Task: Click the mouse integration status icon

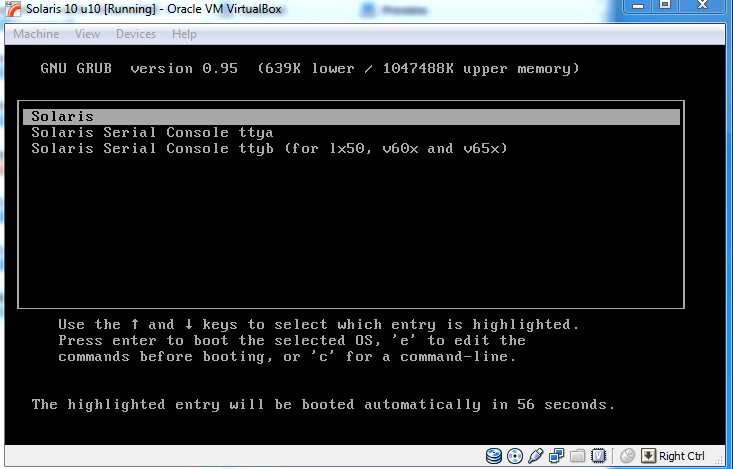Action: click(x=627, y=455)
